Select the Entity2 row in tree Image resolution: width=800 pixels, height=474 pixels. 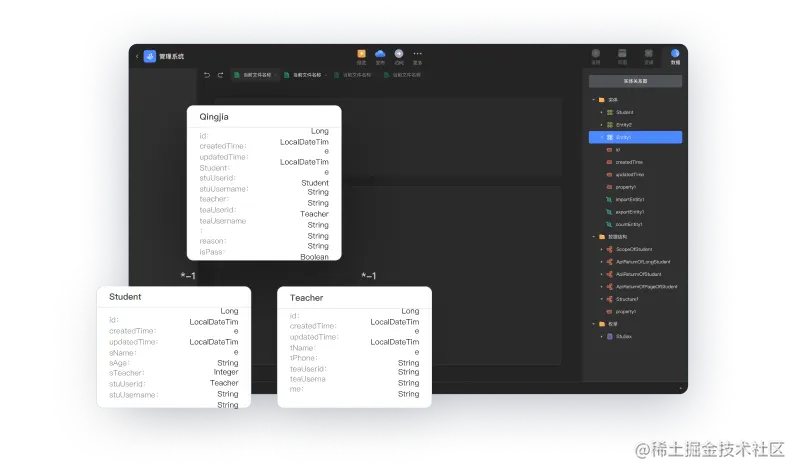635,125
